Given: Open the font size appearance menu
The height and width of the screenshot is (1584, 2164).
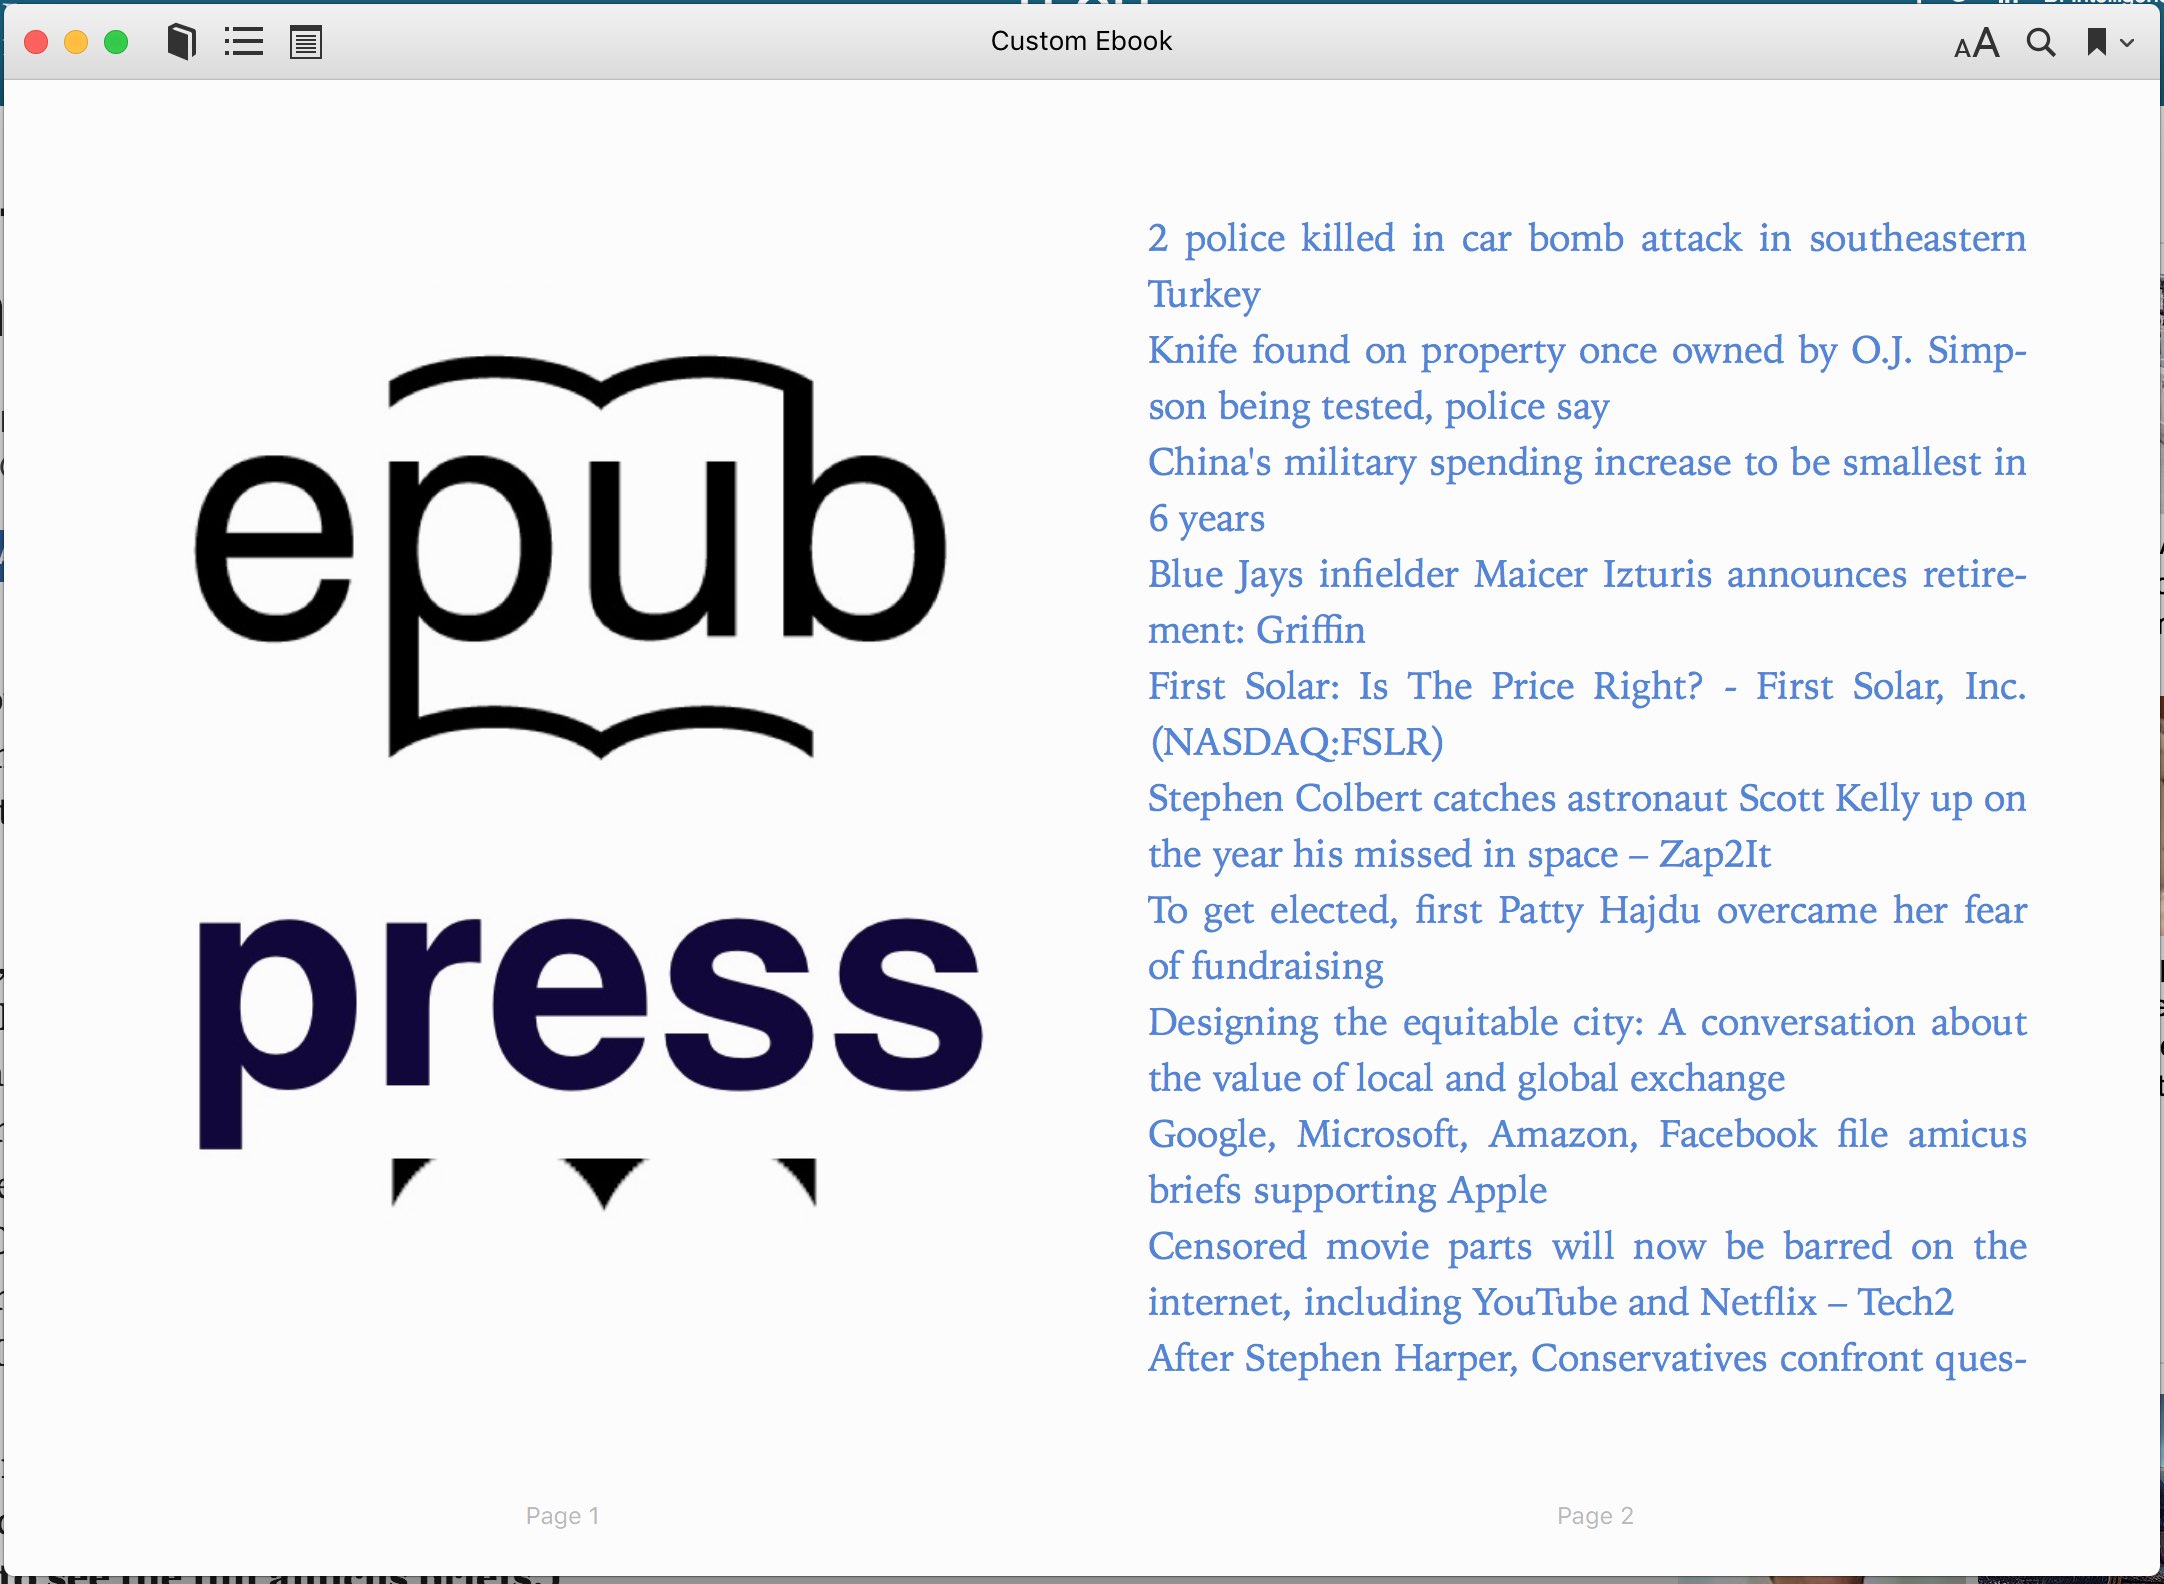Looking at the screenshot, I should (x=1976, y=43).
